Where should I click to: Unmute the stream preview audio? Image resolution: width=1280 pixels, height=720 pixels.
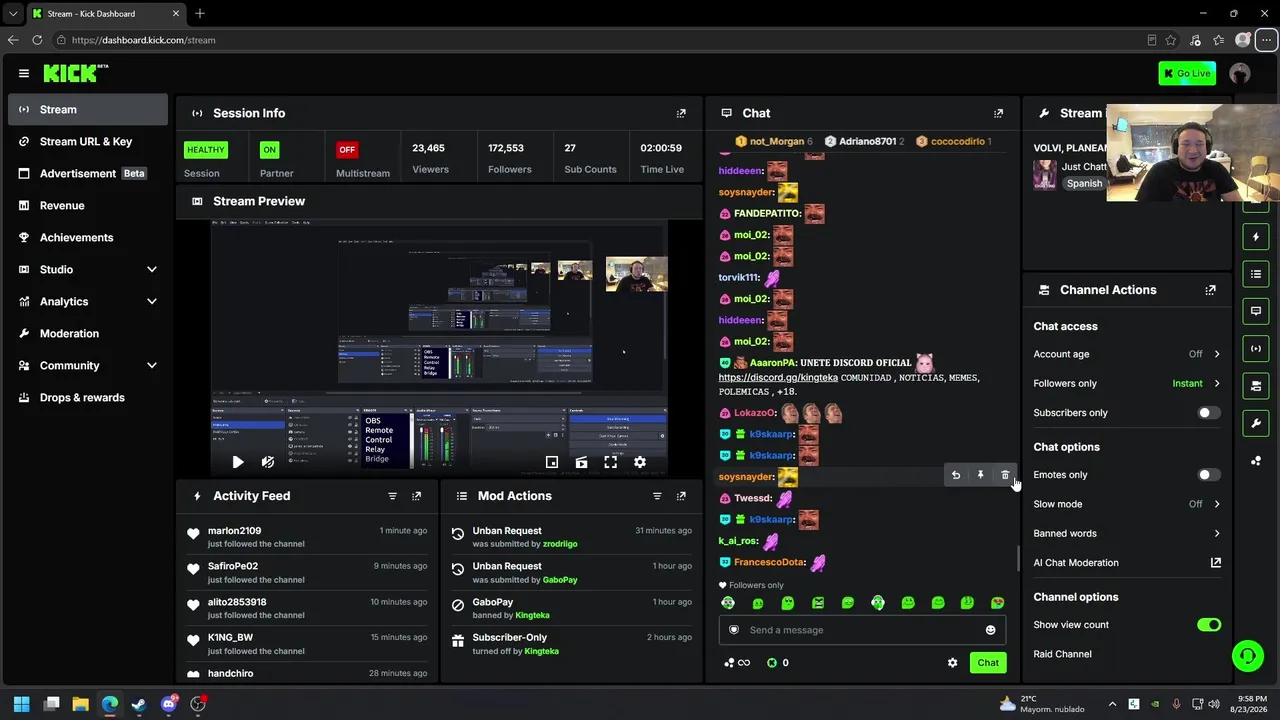267,462
